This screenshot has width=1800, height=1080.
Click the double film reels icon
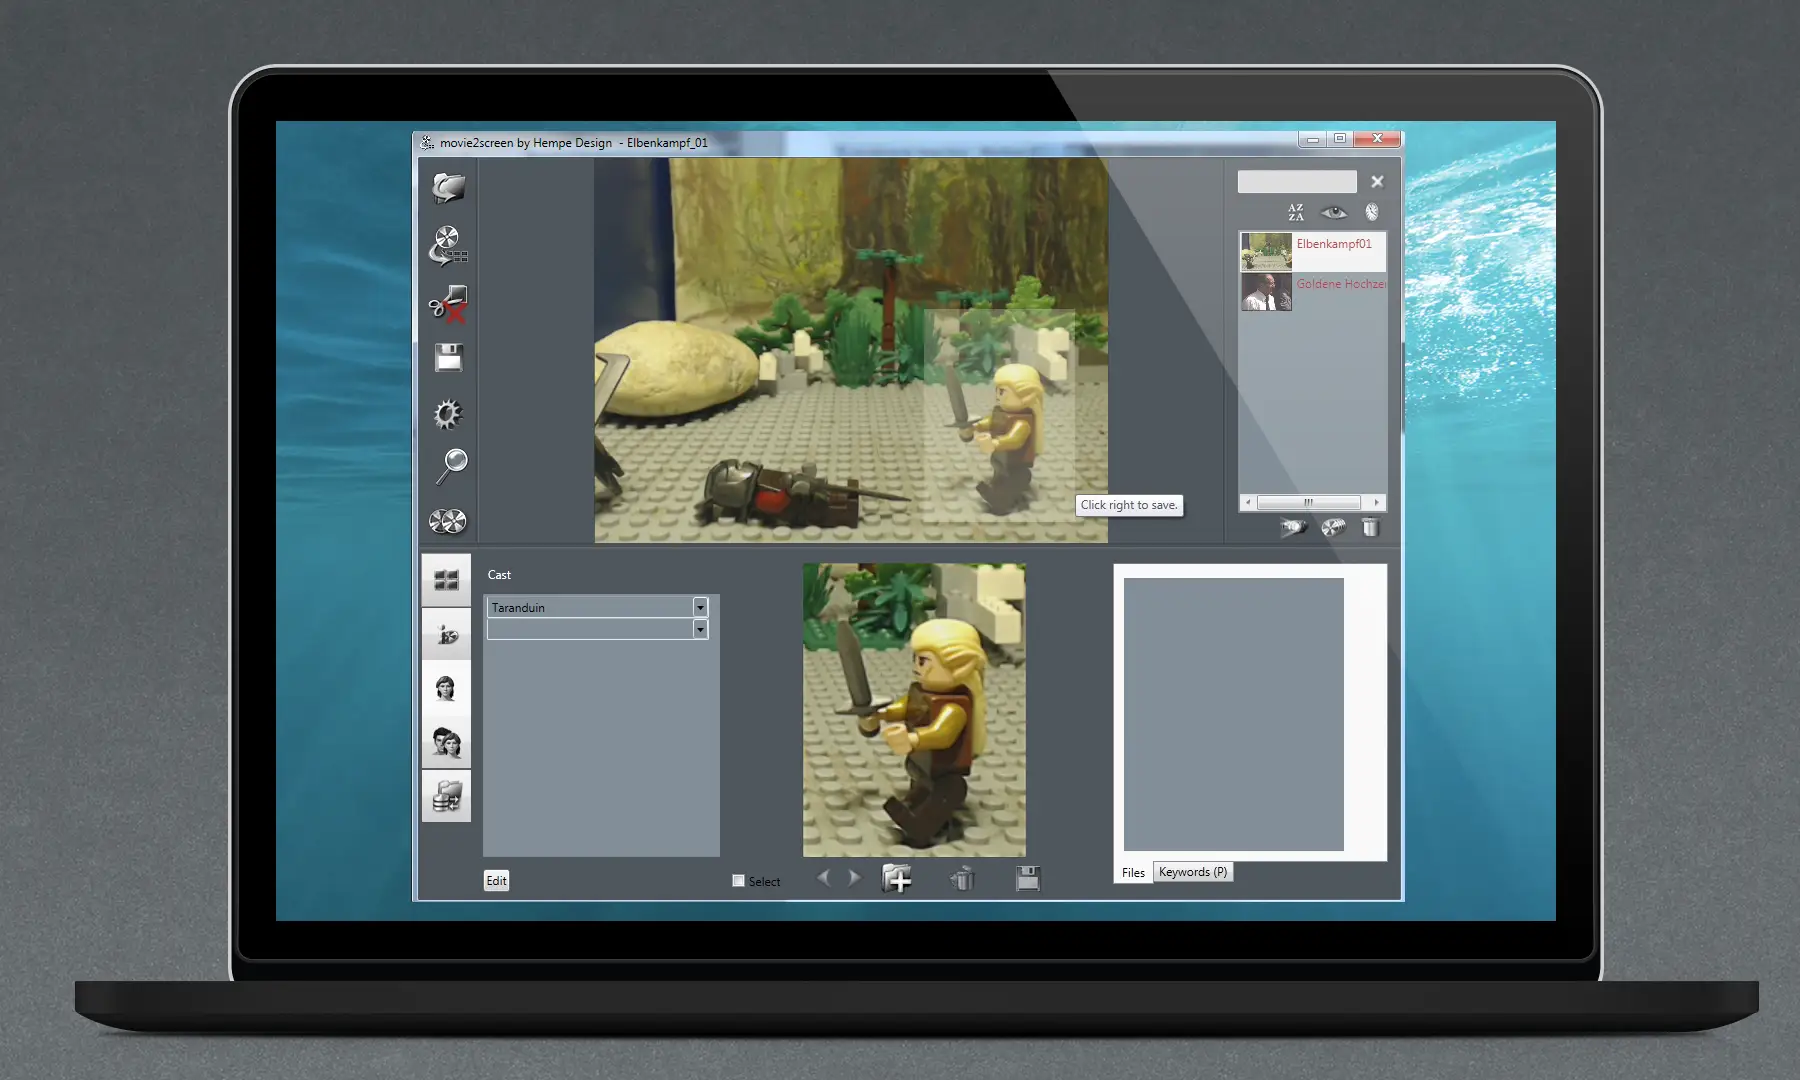(x=447, y=521)
